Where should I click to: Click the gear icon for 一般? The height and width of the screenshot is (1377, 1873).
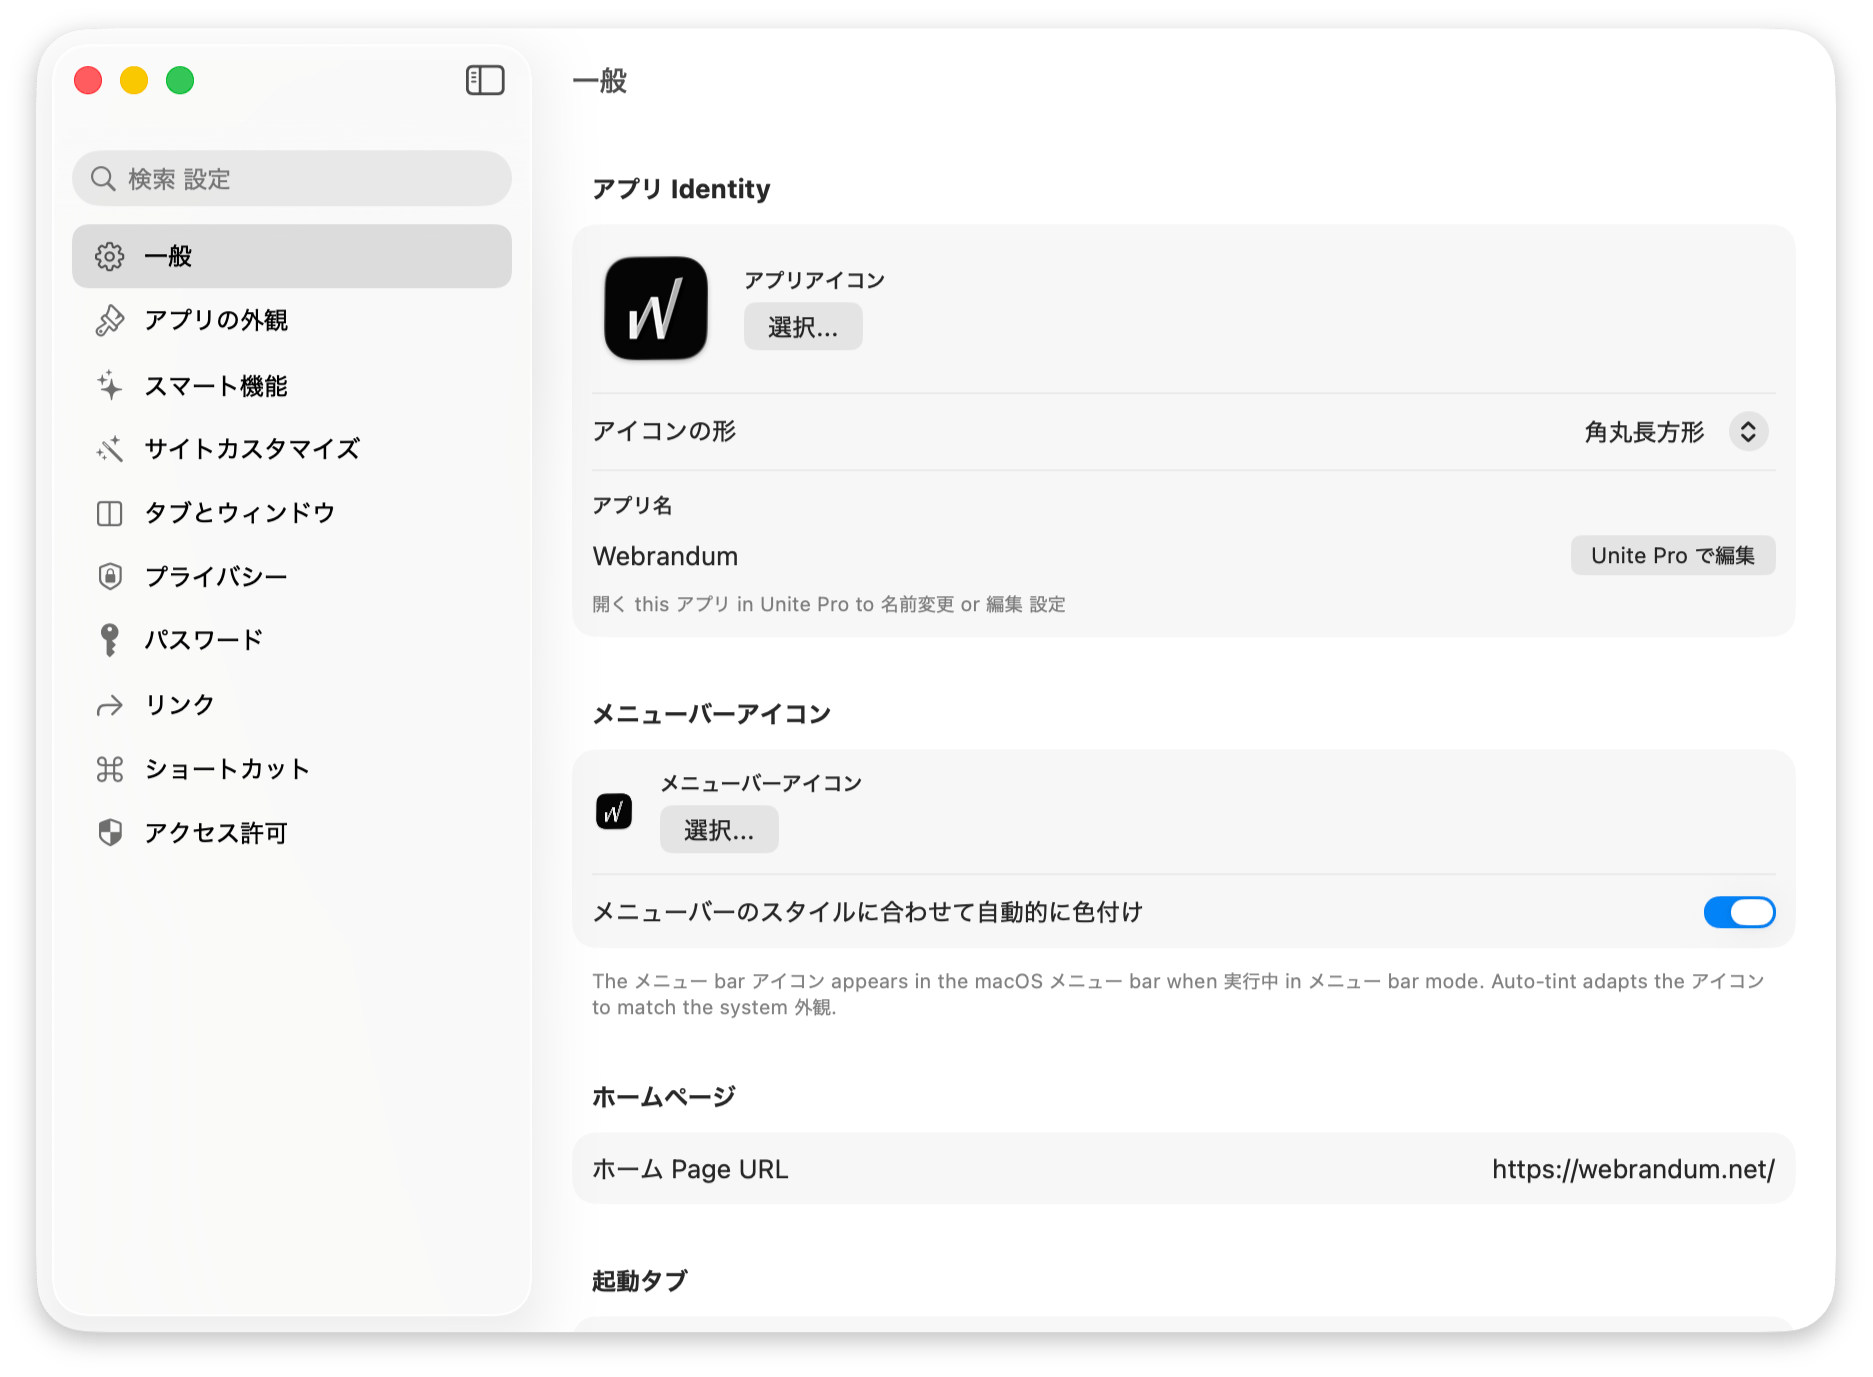tap(109, 257)
